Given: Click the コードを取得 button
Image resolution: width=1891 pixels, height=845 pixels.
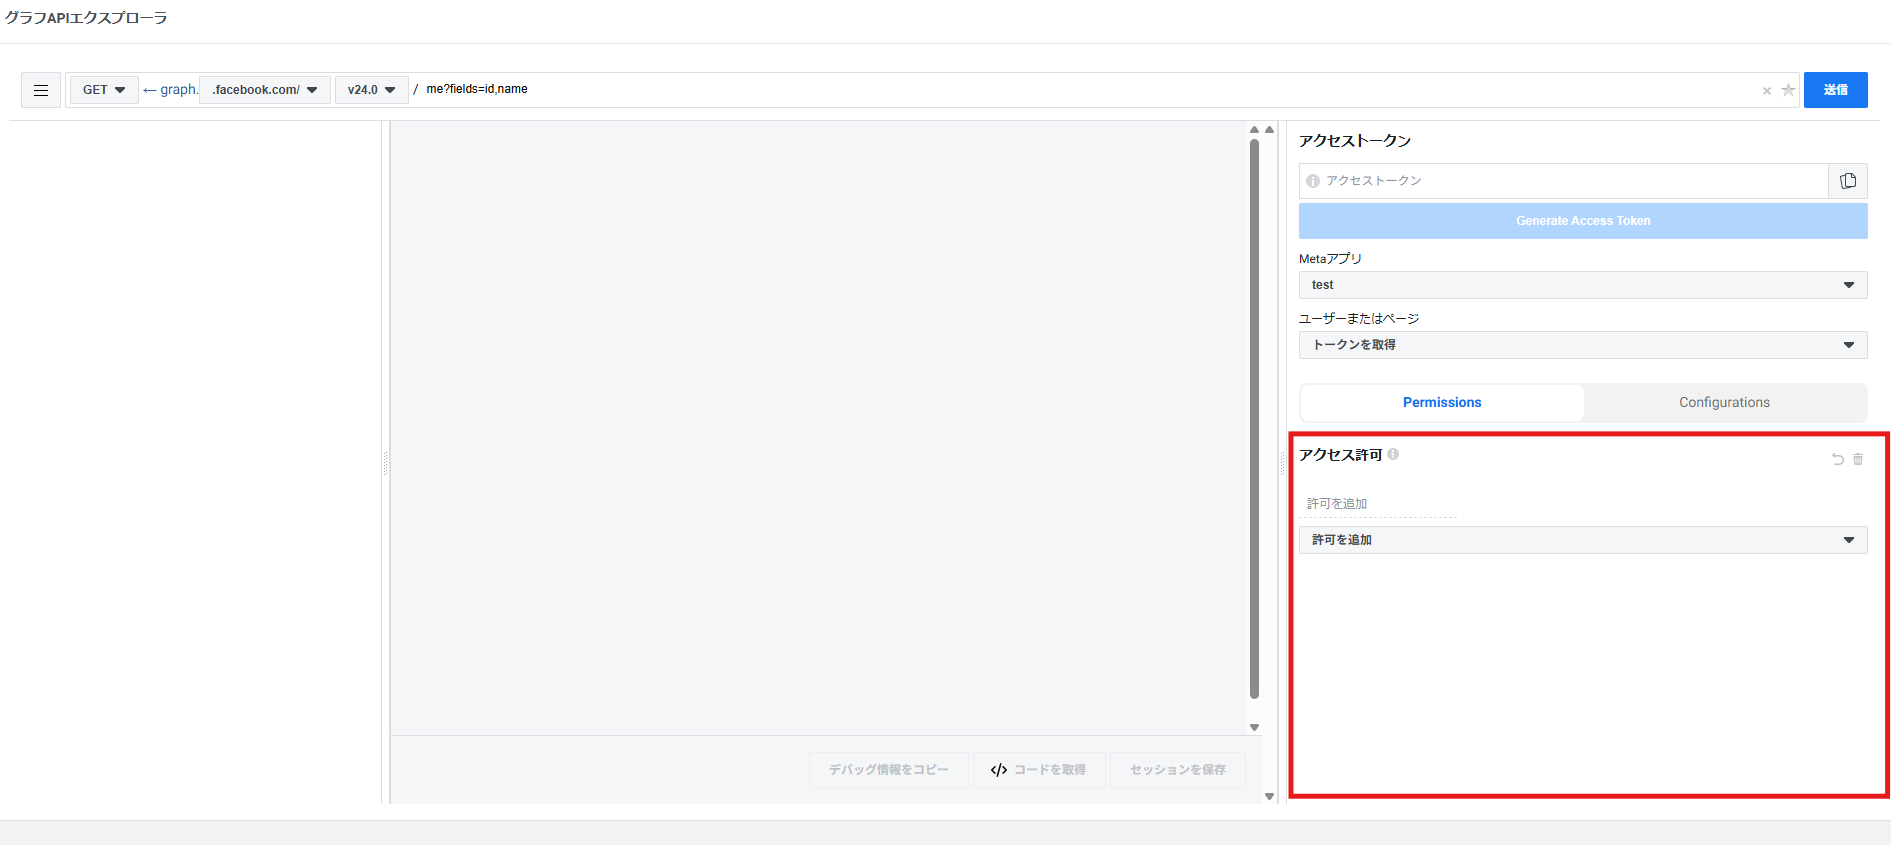Looking at the screenshot, I should [1039, 770].
